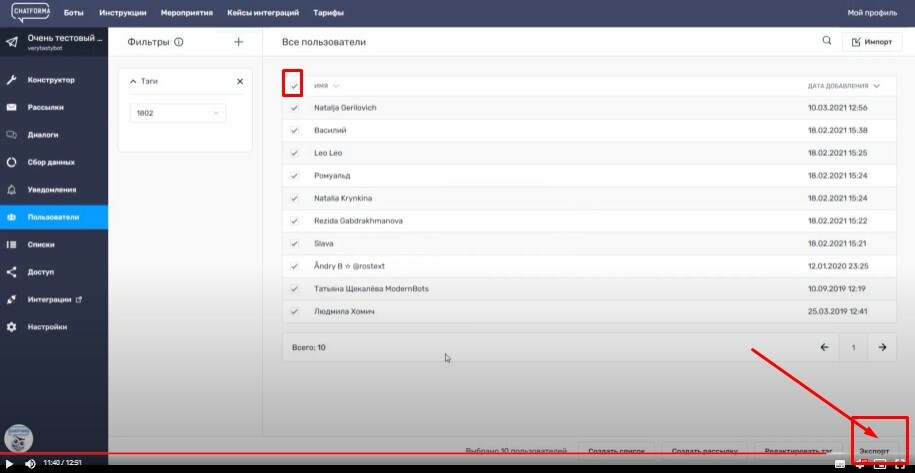The width and height of the screenshot is (915, 473).
Task: Open Настройки sidebar section
Action: [54, 327]
